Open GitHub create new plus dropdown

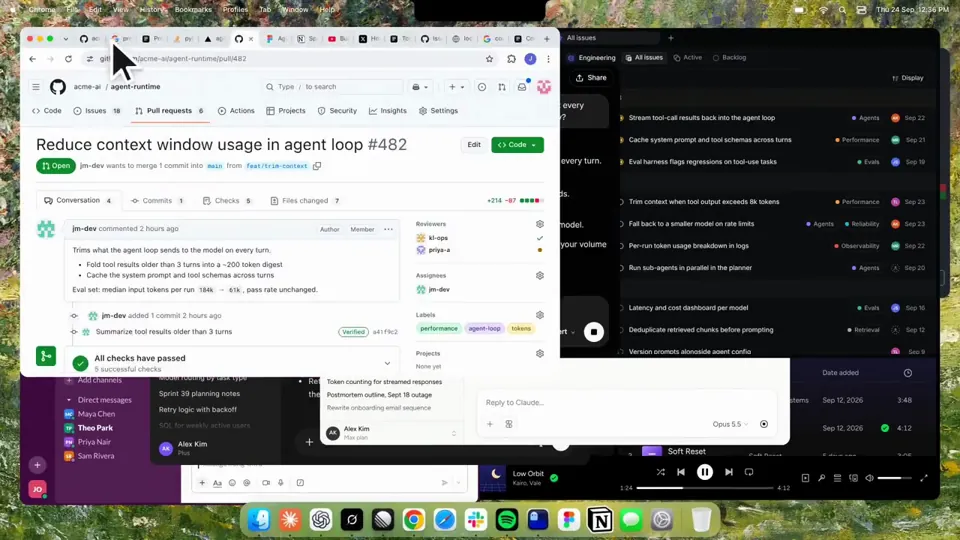point(457,87)
